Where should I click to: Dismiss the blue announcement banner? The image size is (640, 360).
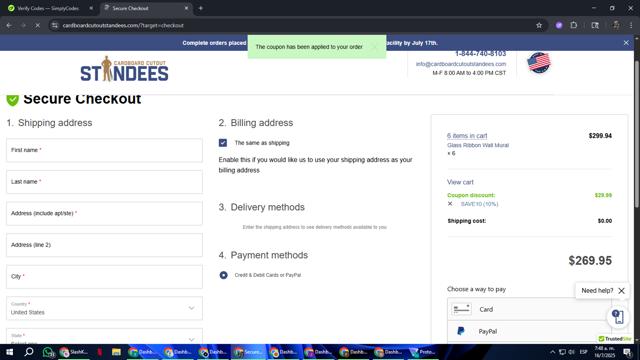626,42
